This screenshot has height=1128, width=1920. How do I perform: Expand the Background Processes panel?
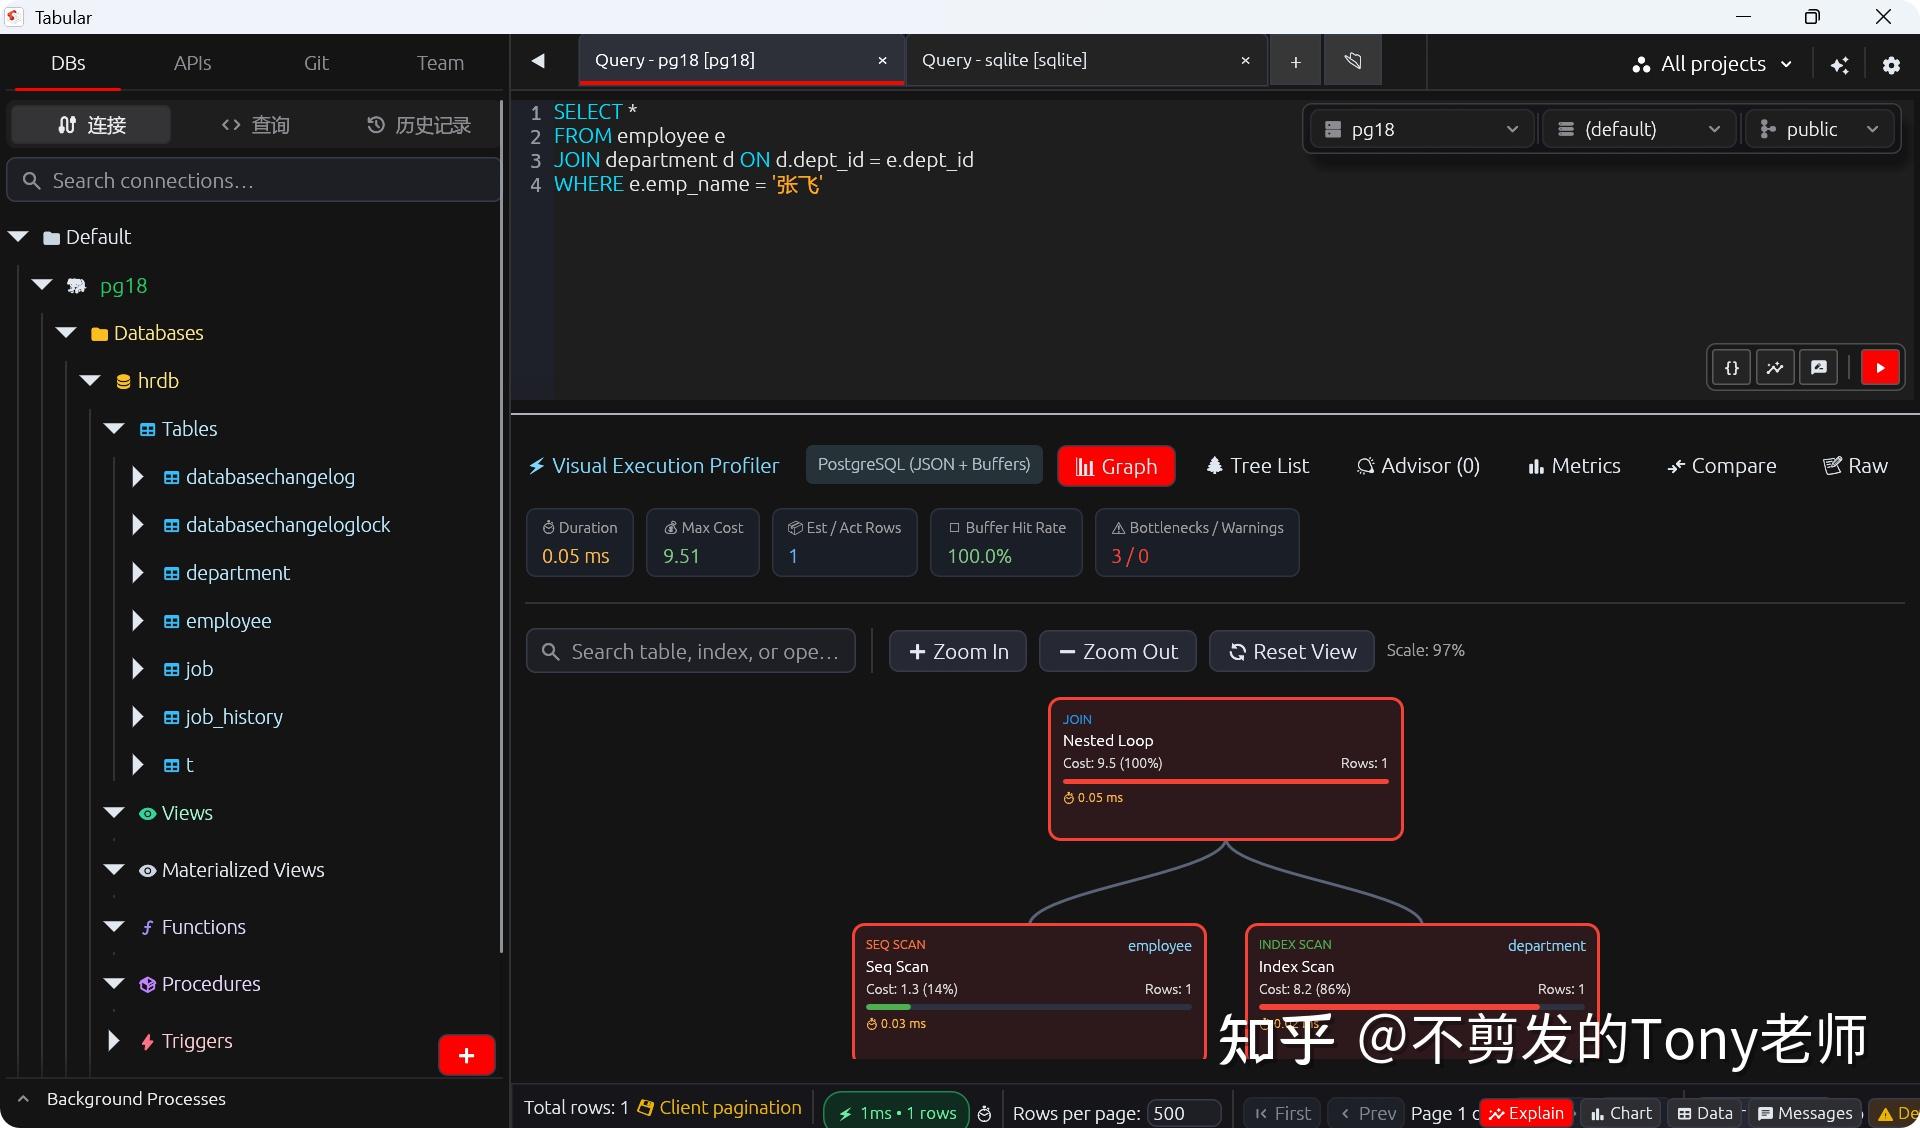pos(24,1099)
